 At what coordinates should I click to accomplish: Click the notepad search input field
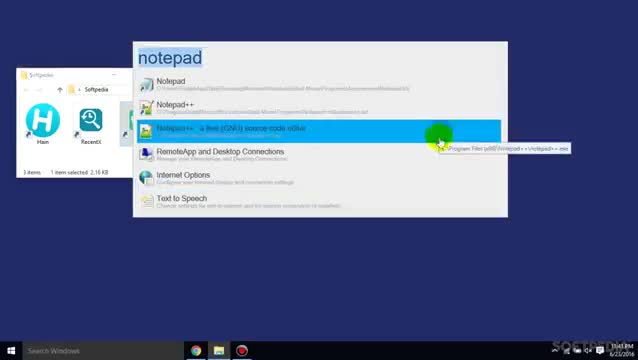click(x=320, y=58)
